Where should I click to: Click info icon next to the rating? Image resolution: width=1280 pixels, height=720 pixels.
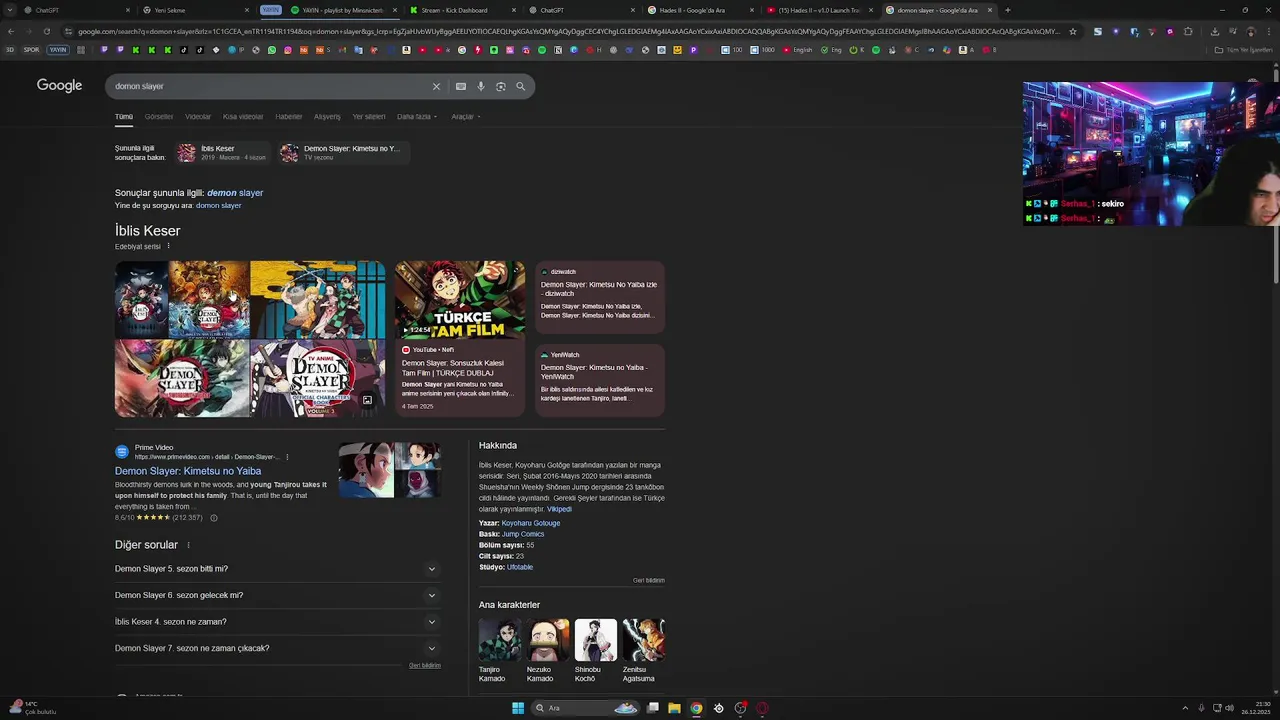click(x=213, y=518)
